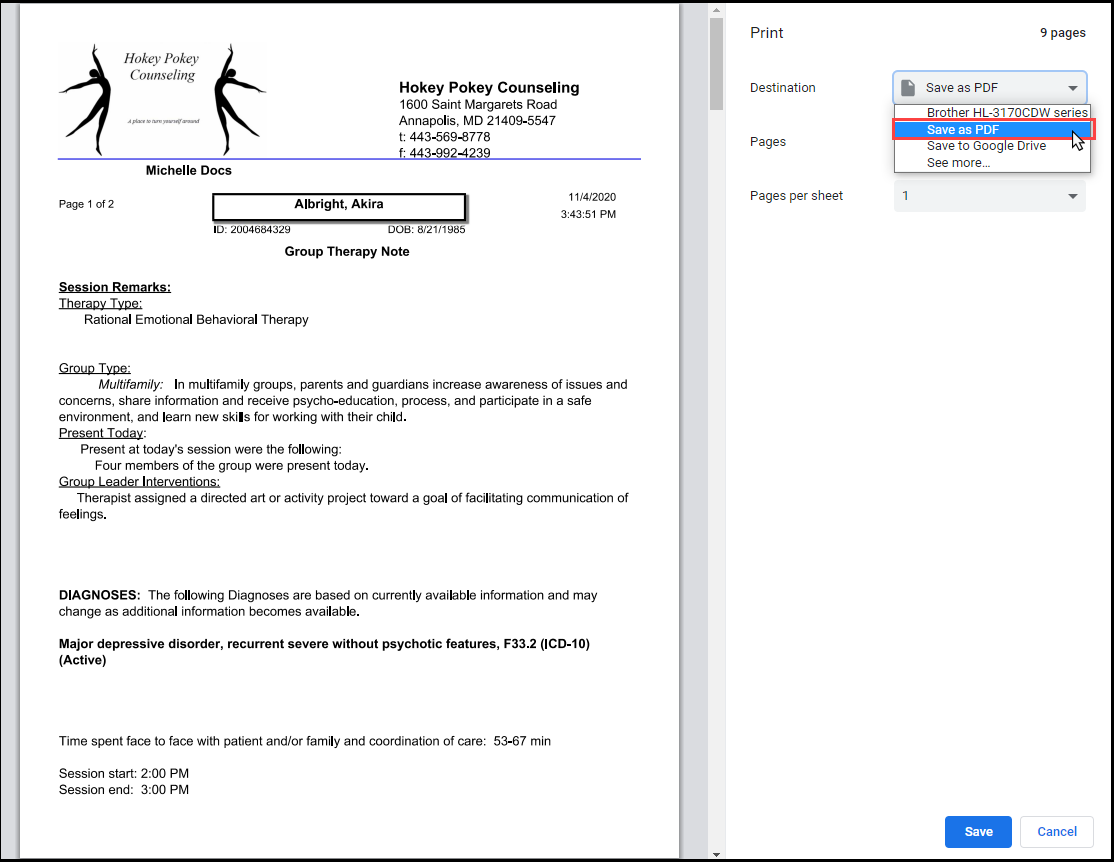Cancel the print dialog

click(x=1056, y=832)
